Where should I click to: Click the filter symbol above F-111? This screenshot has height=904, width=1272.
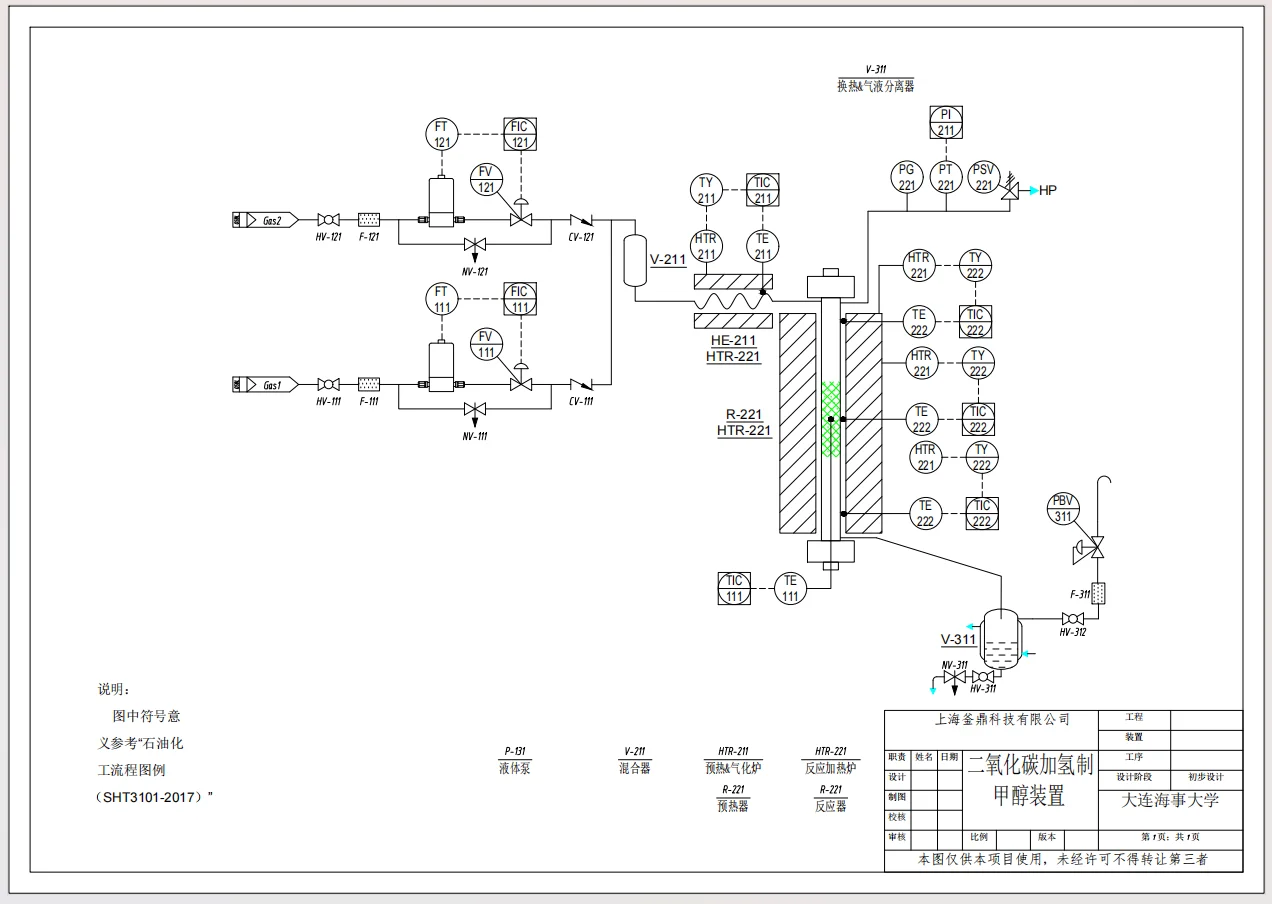pyautogui.click(x=369, y=384)
